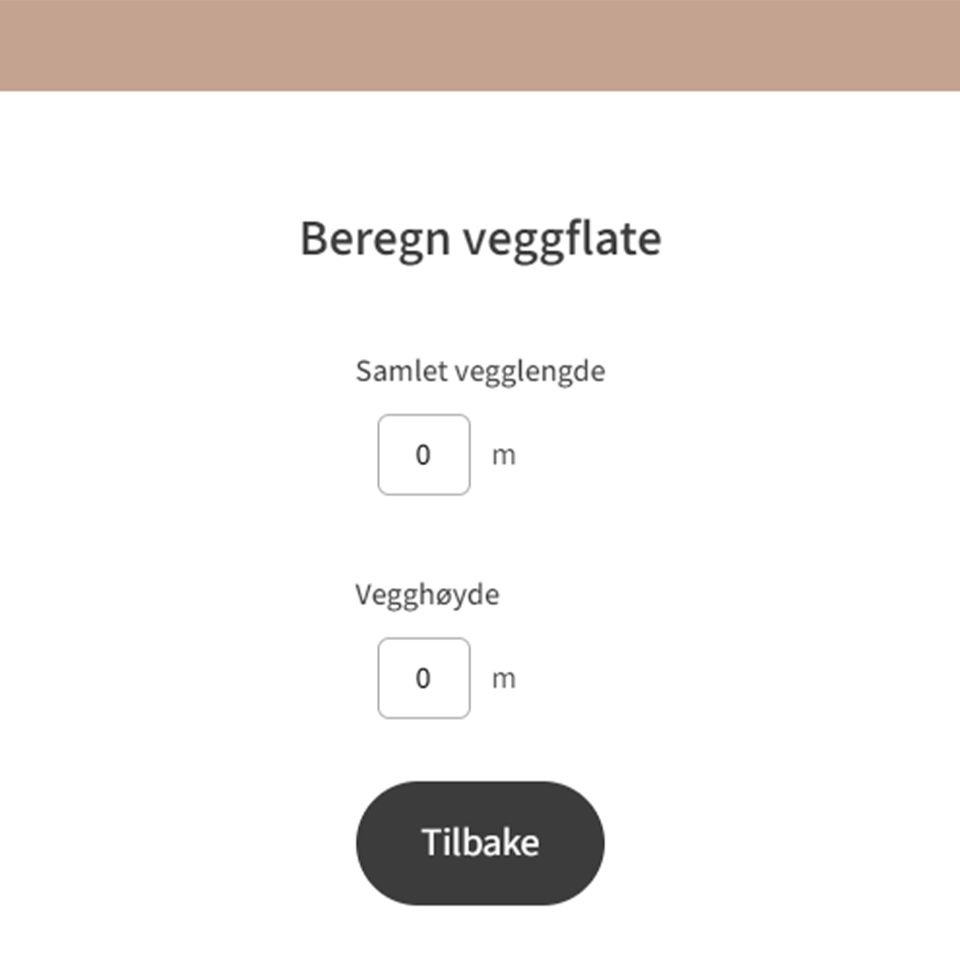This screenshot has height=960, width=960.
Task: Select the total wall length number box
Action: (424, 455)
